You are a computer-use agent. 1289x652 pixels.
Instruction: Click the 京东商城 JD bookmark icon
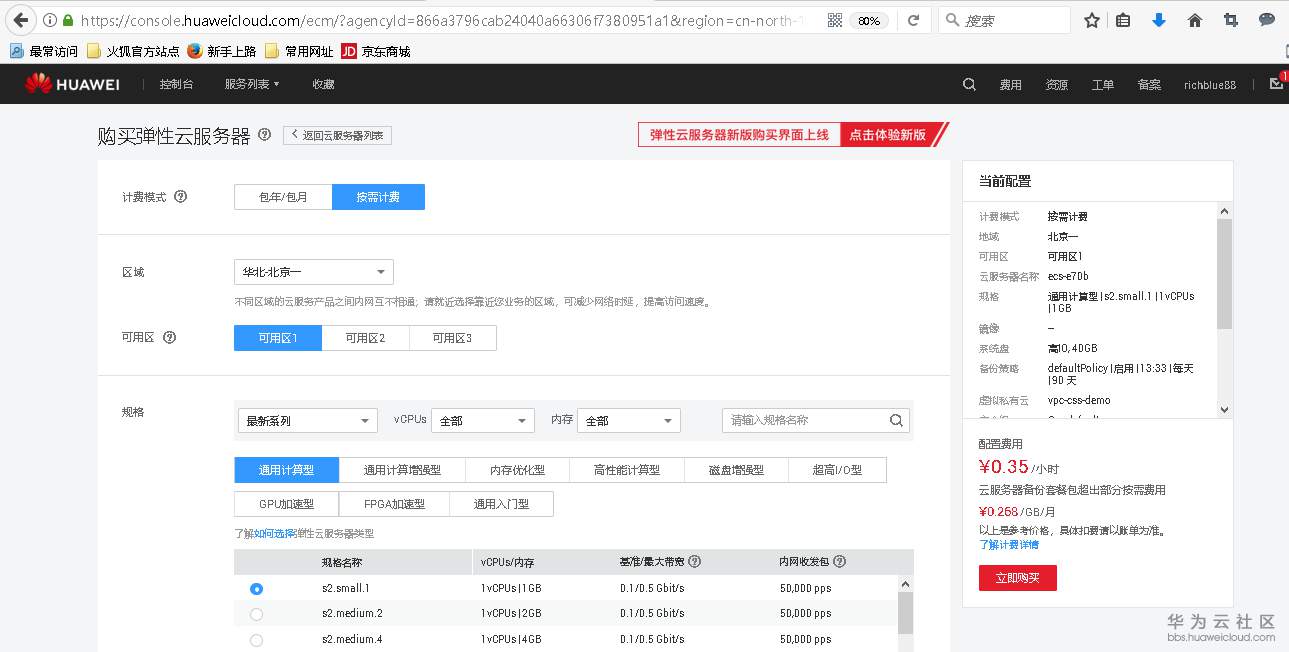[348, 50]
